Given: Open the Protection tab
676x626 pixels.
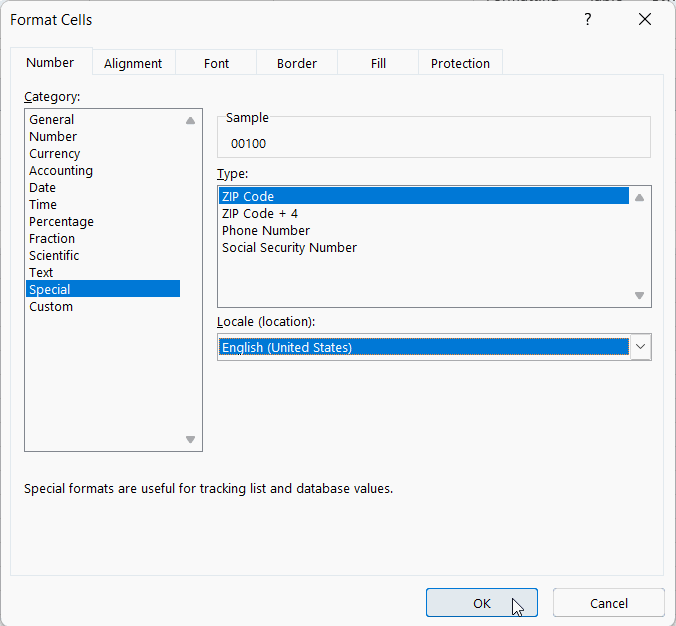Looking at the screenshot, I should (460, 63).
